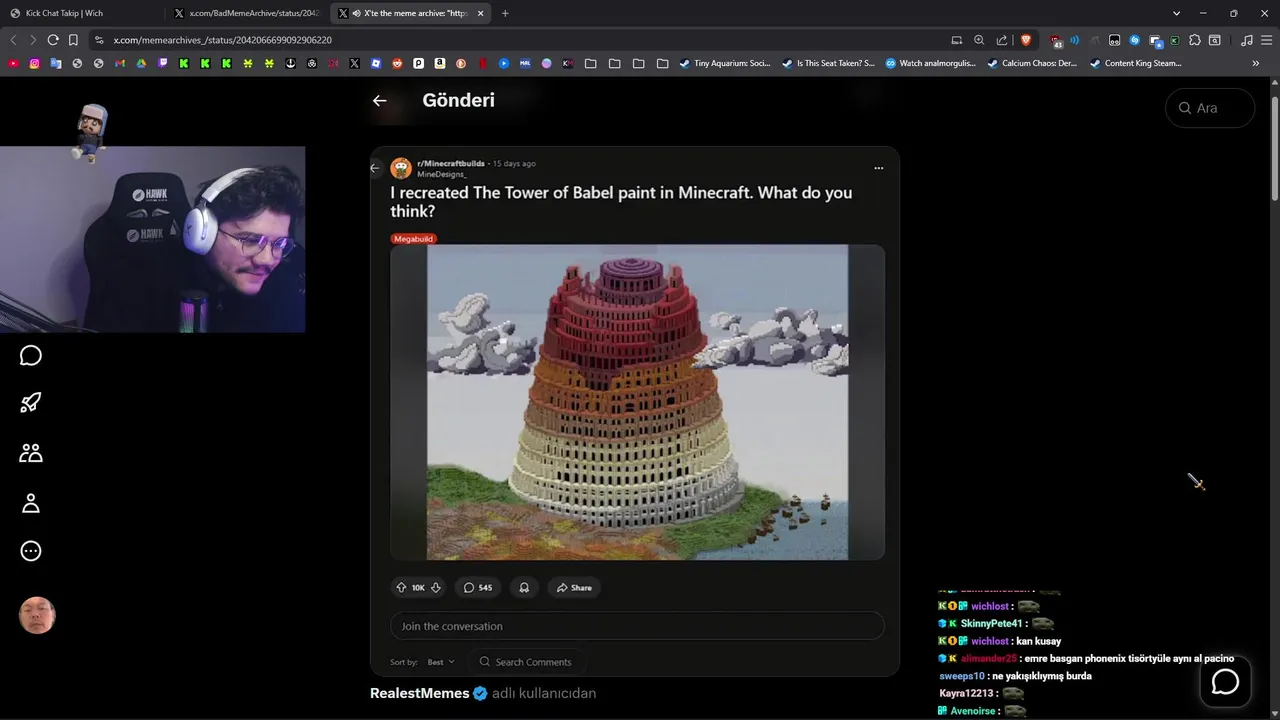The width and height of the screenshot is (1280, 720).
Task: Click Megabuild flair tag
Action: 414,239
